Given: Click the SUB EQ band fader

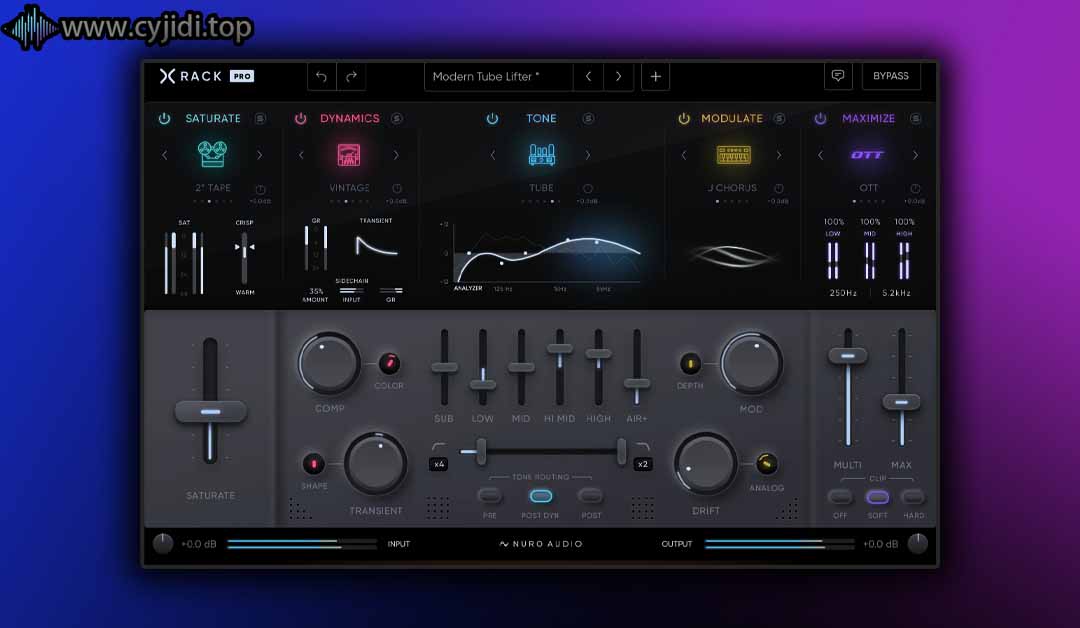Looking at the screenshot, I should (x=444, y=367).
